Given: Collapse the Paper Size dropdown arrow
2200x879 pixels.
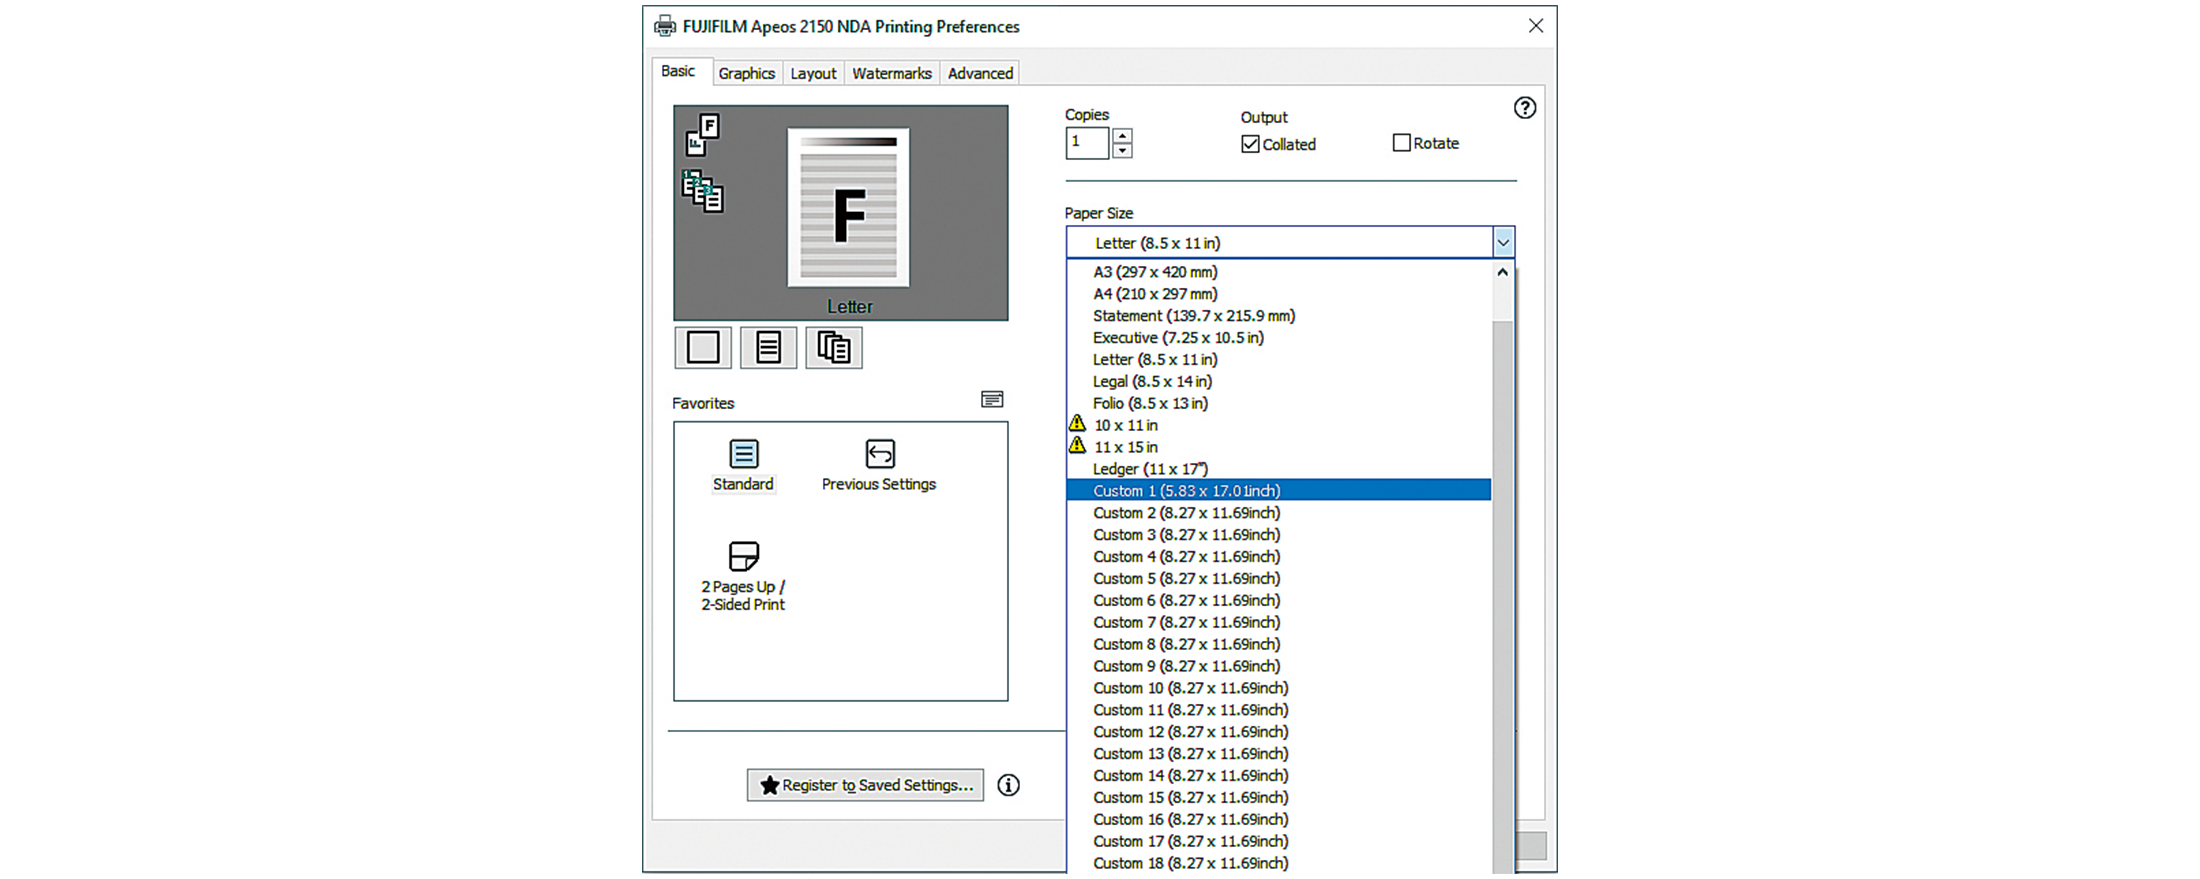Looking at the screenshot, I should 1503,243.
